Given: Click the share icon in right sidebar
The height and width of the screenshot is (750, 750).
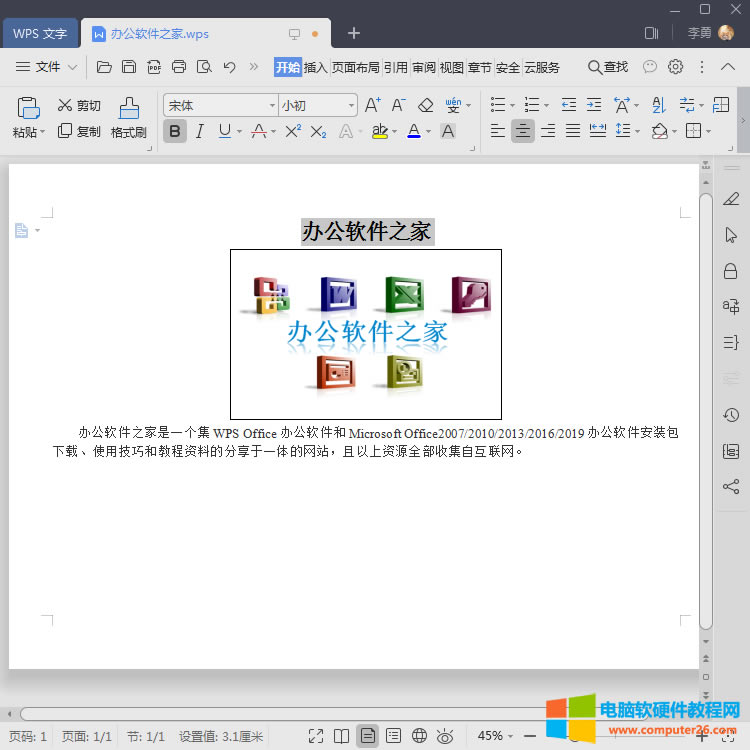Looking at the screenshot, I should point(731,487).
